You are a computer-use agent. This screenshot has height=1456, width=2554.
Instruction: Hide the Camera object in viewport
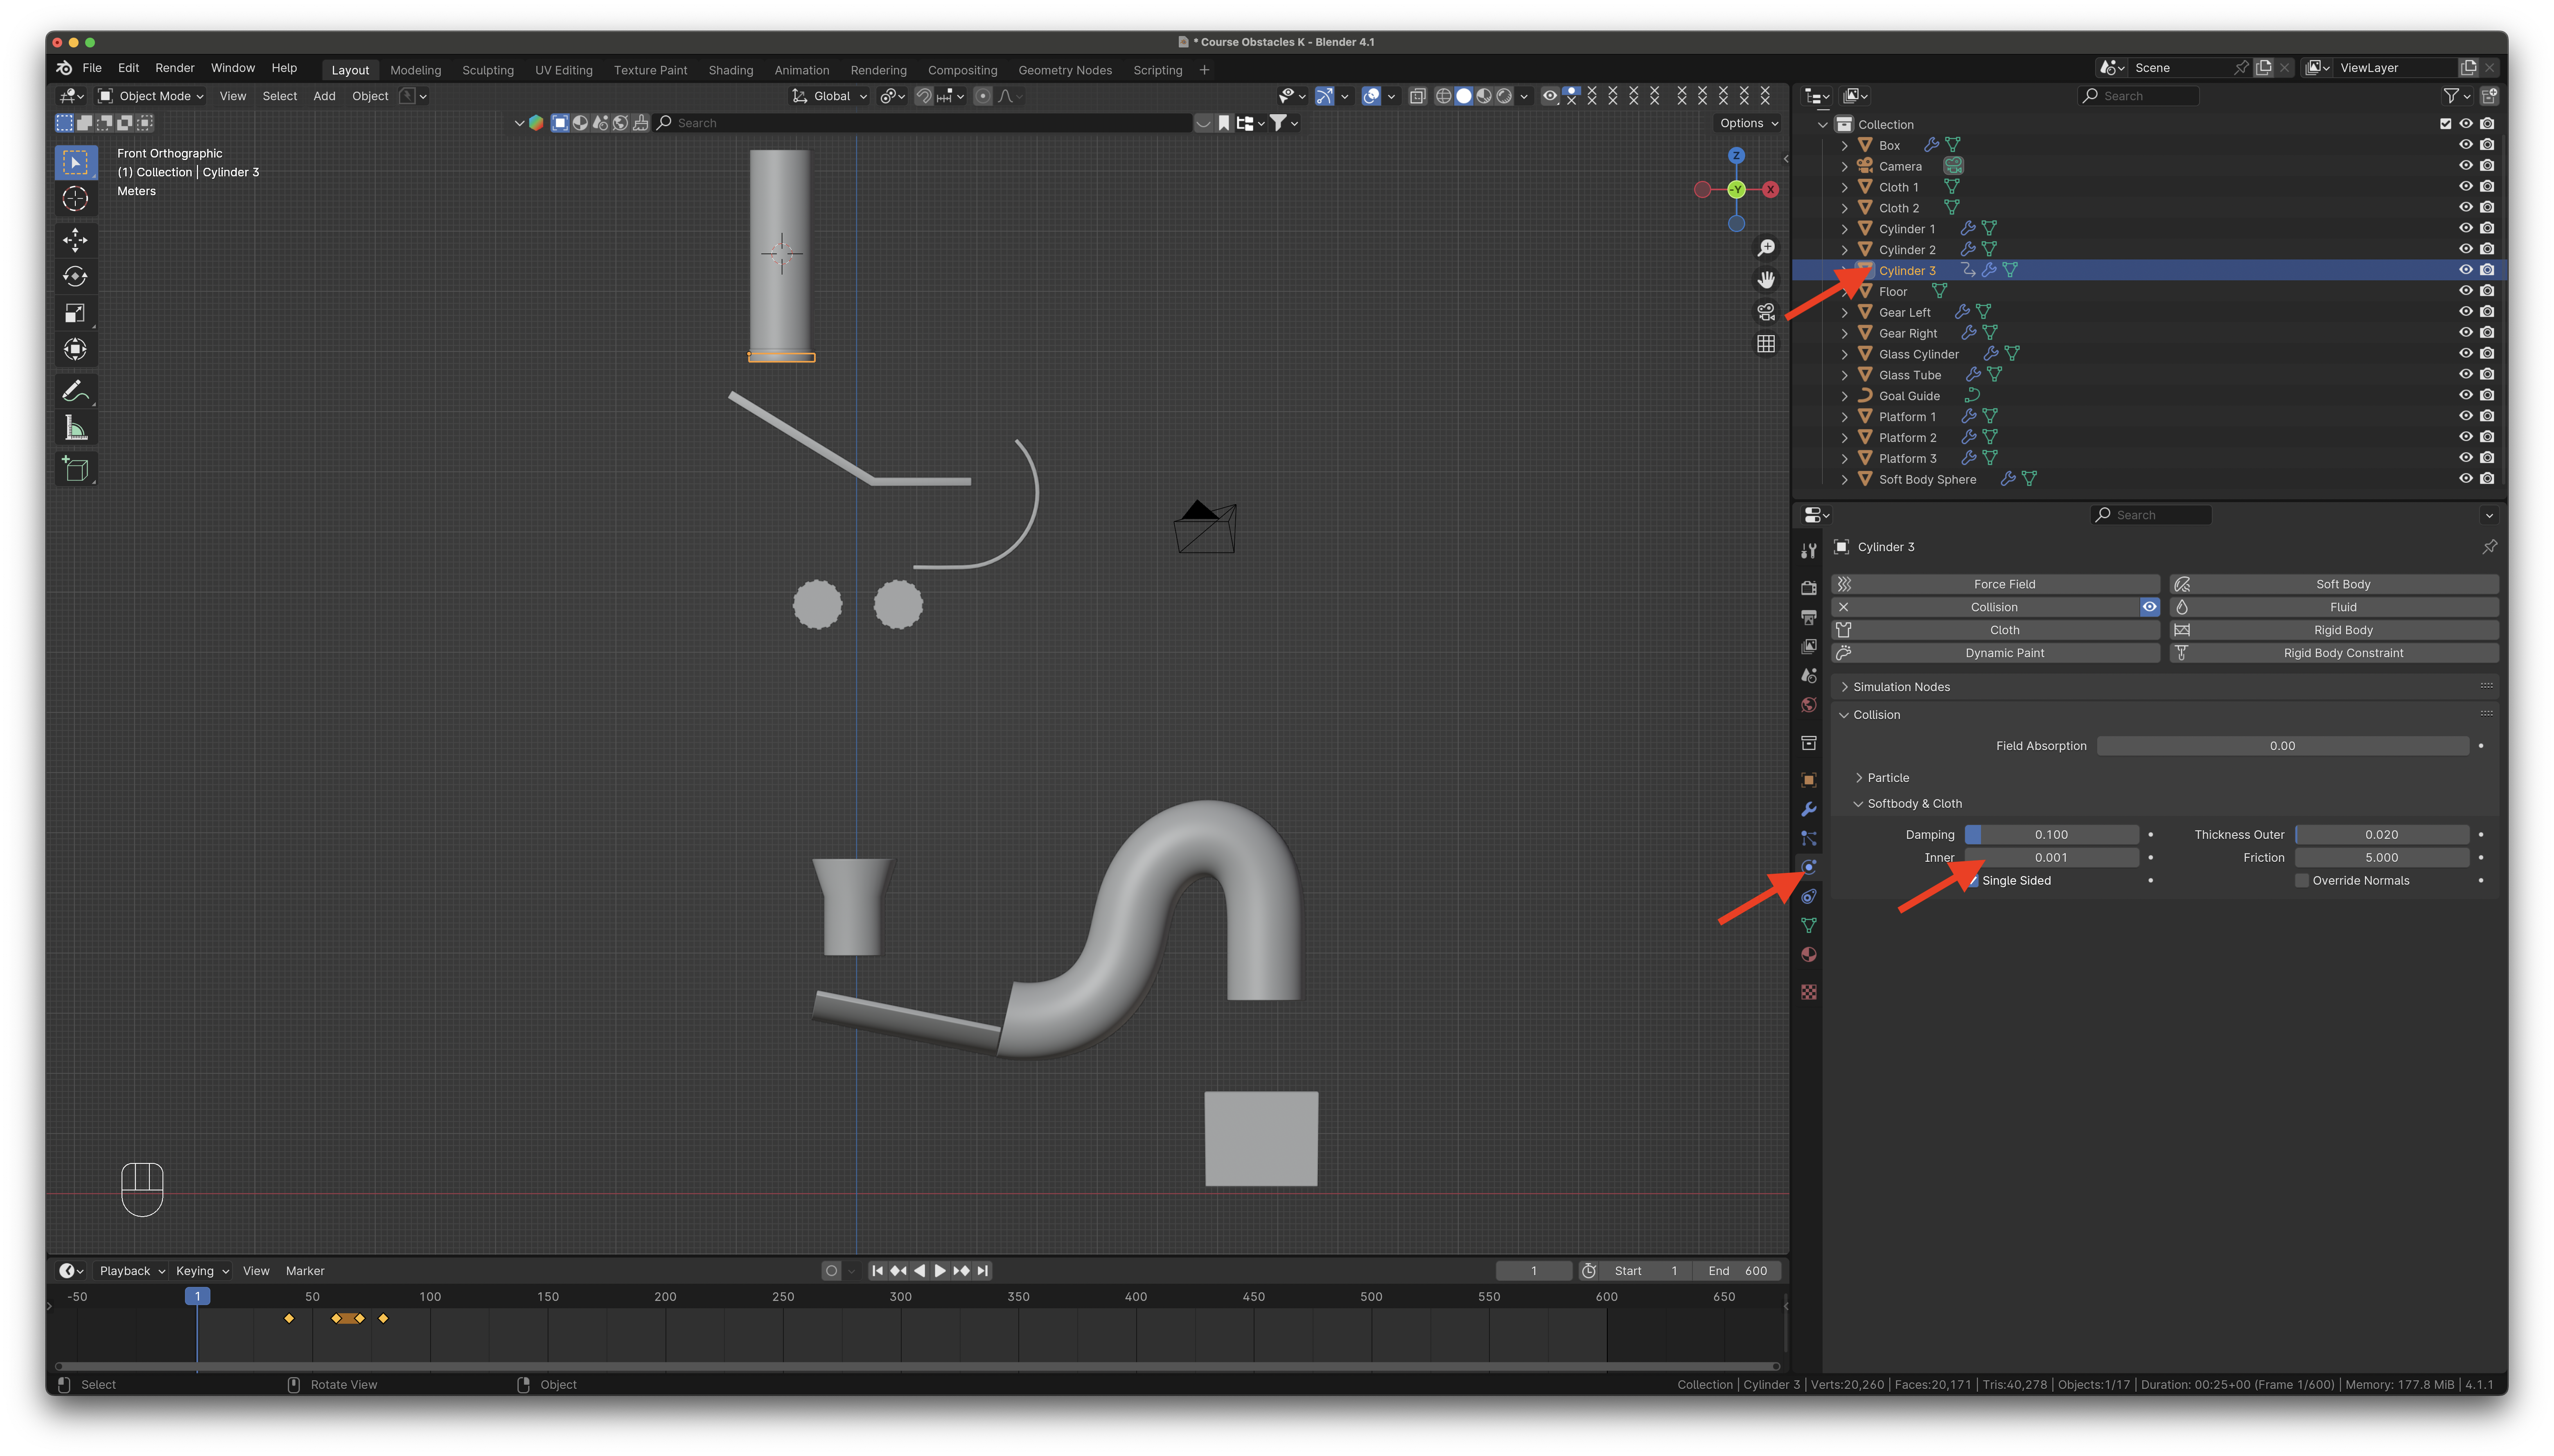[2465, 166]
